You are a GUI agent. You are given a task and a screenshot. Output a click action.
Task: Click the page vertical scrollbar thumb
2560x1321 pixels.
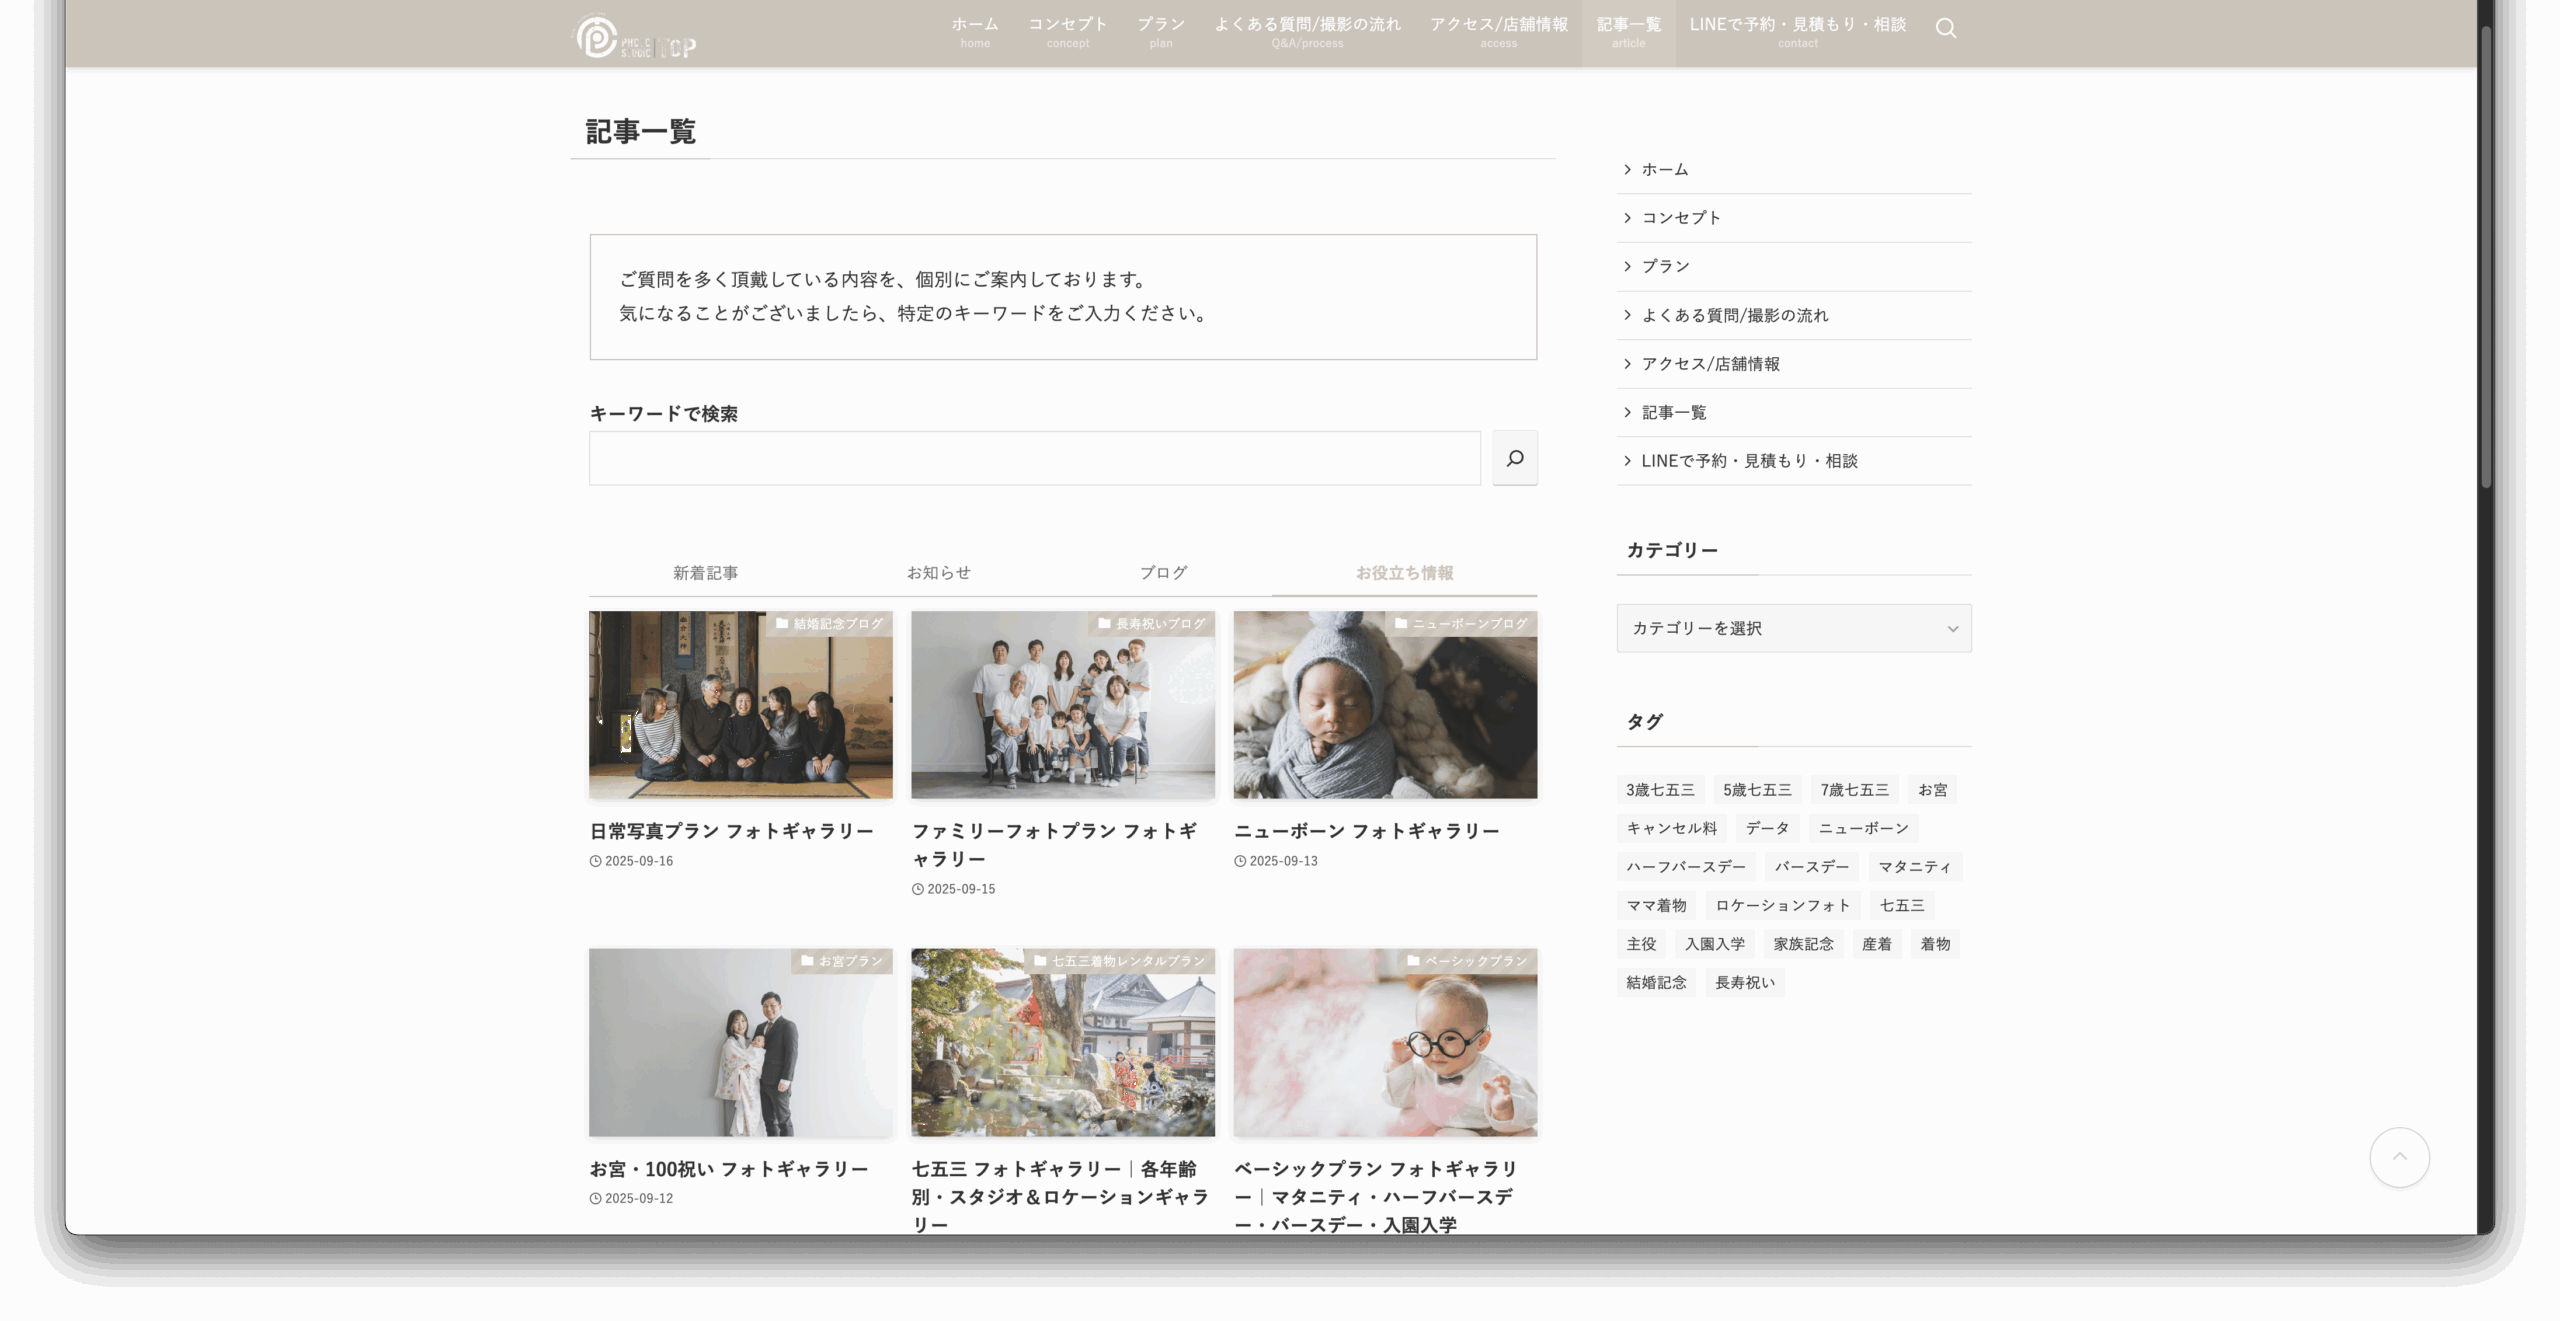click(2486, 255)
